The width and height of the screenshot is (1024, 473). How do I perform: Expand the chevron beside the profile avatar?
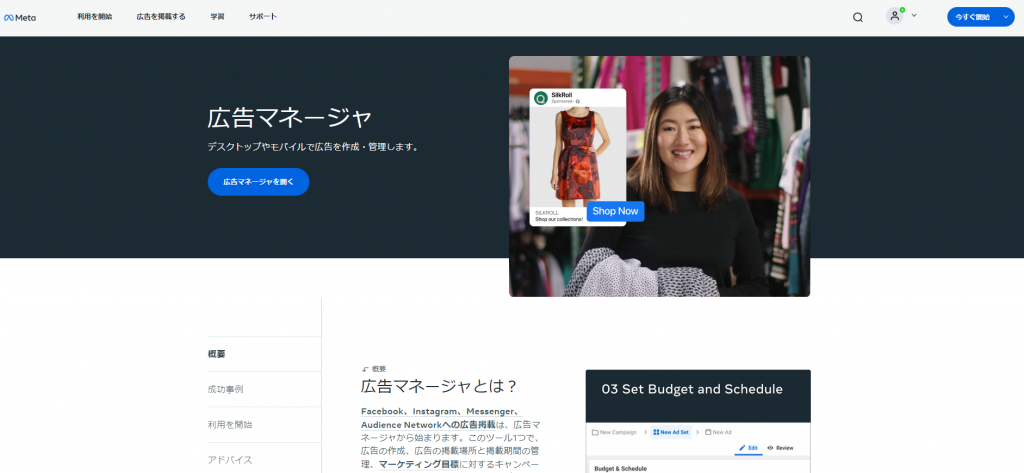click(914, 16)
